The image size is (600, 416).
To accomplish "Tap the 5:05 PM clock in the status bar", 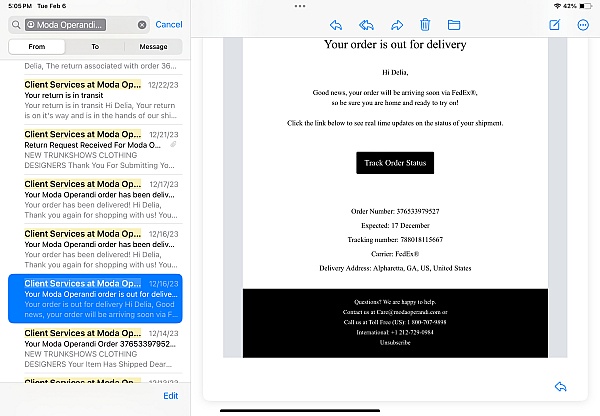I will (20, 6).
